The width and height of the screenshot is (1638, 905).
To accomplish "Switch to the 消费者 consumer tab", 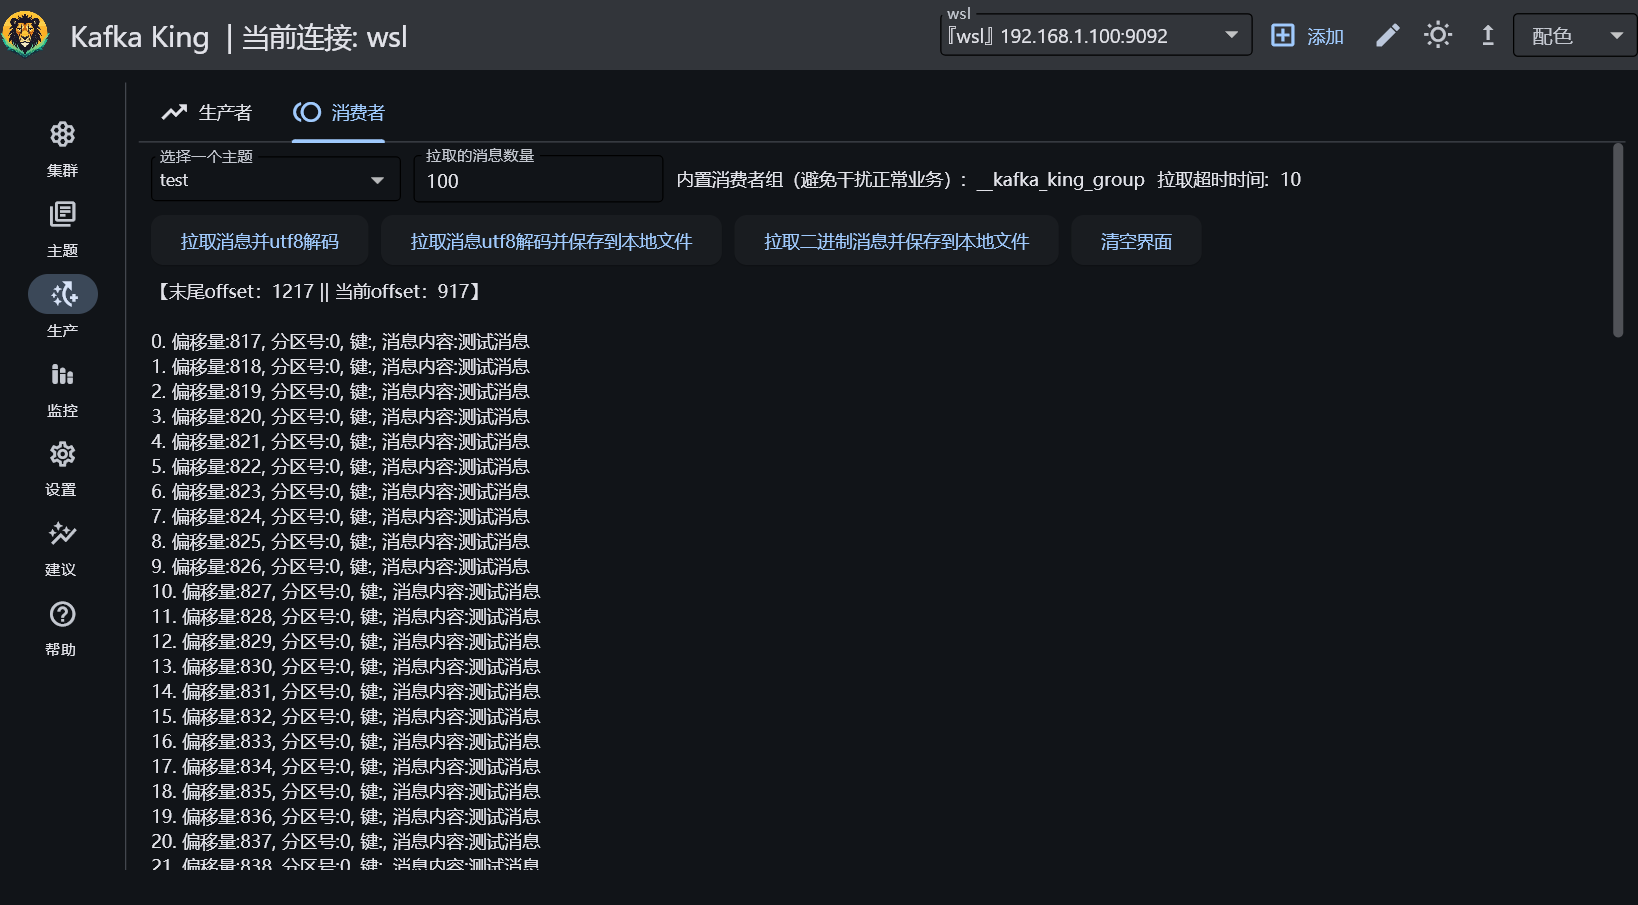I will pos(339,113).
